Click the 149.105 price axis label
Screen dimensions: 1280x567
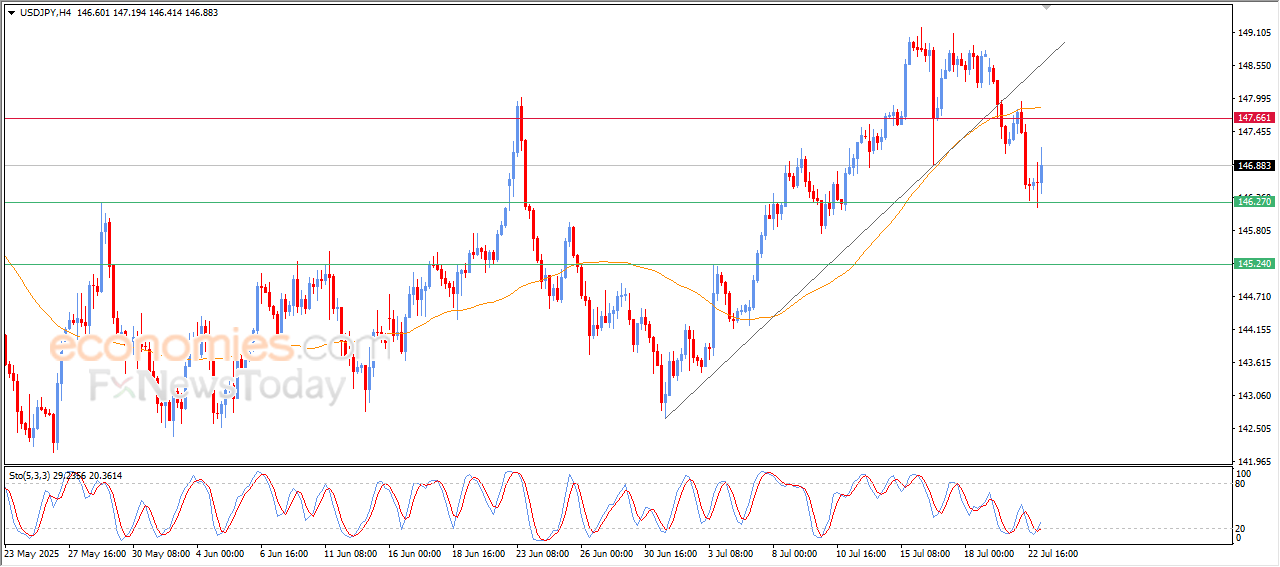[1254, 33]
